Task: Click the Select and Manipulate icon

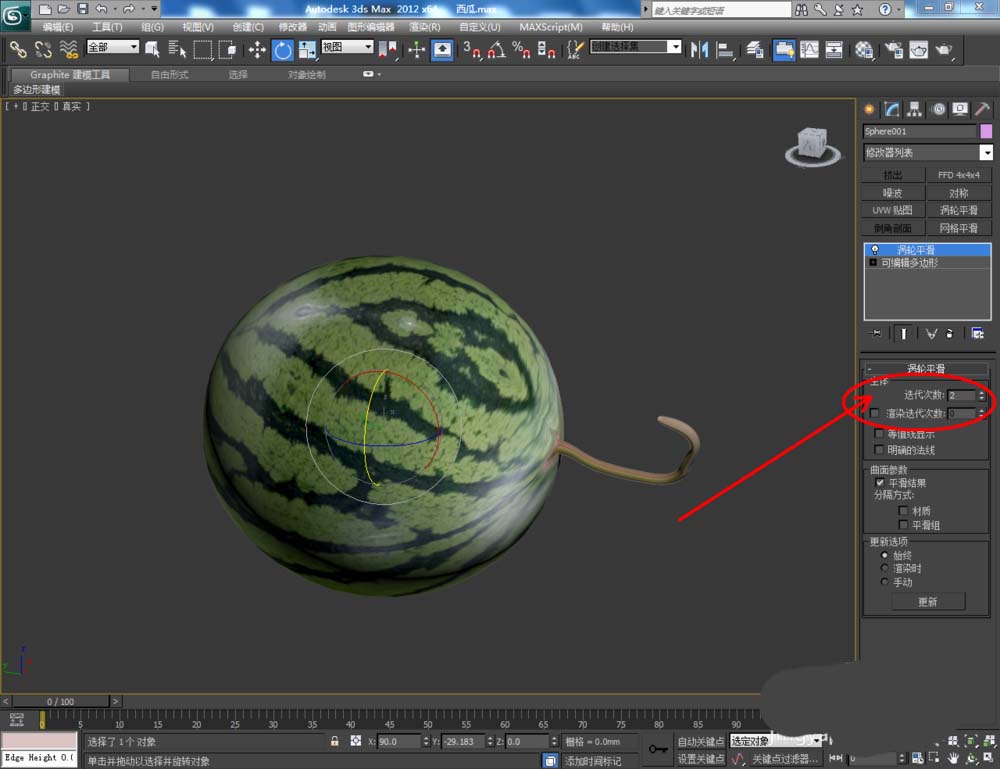Action: (x=416, y=49)
